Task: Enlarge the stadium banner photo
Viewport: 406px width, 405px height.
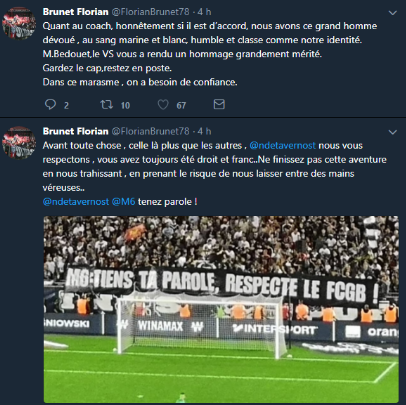Action: 221,309
